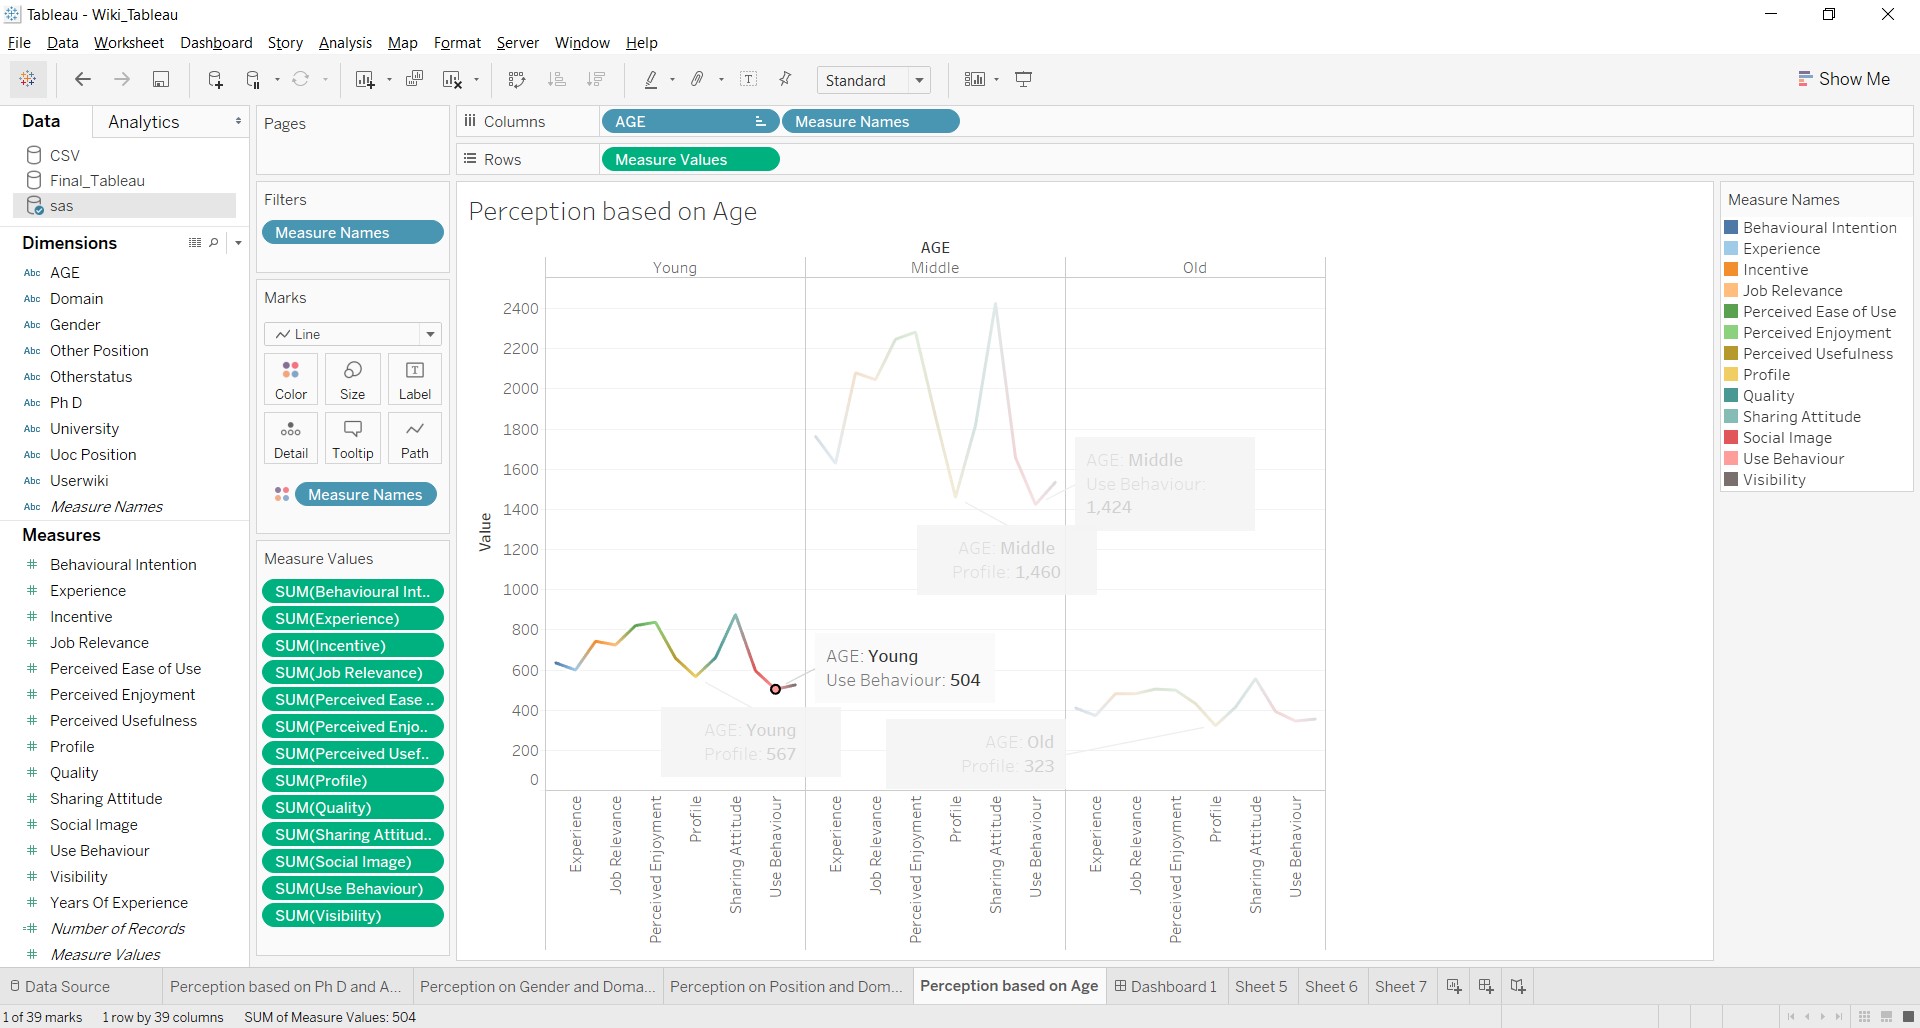Open the Dashboard menu

216,43
